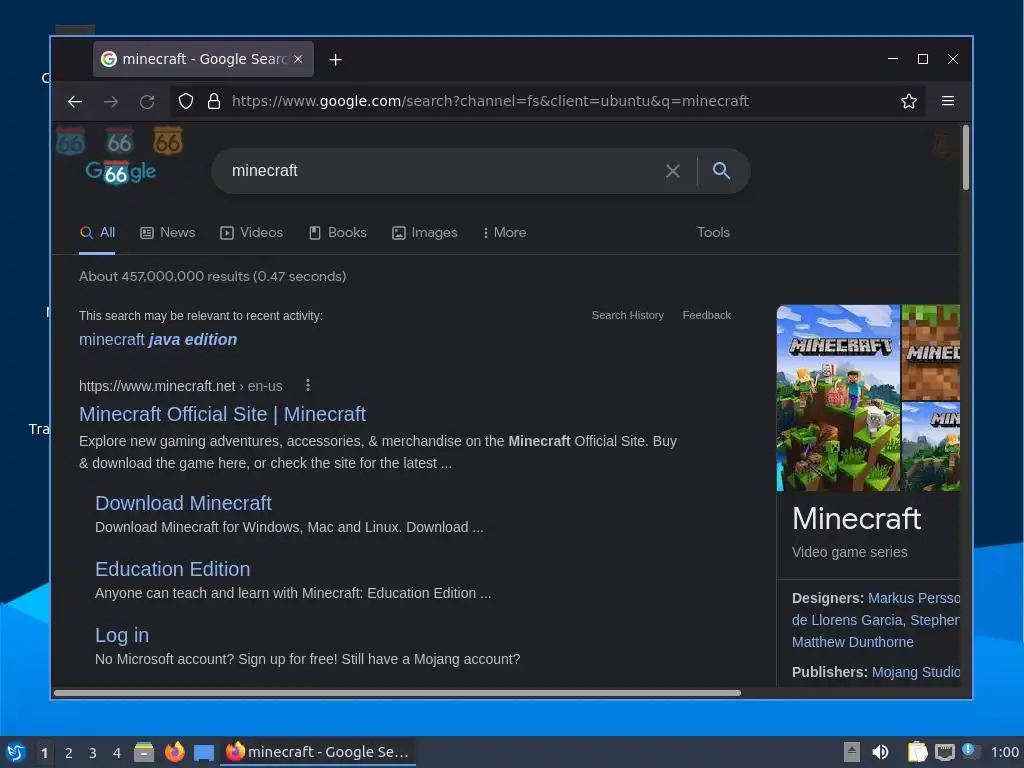This screenshot has width=1024, height=768.
Task: Switch to workspace 4 in the taskbar
Action: tap(117, 753)
